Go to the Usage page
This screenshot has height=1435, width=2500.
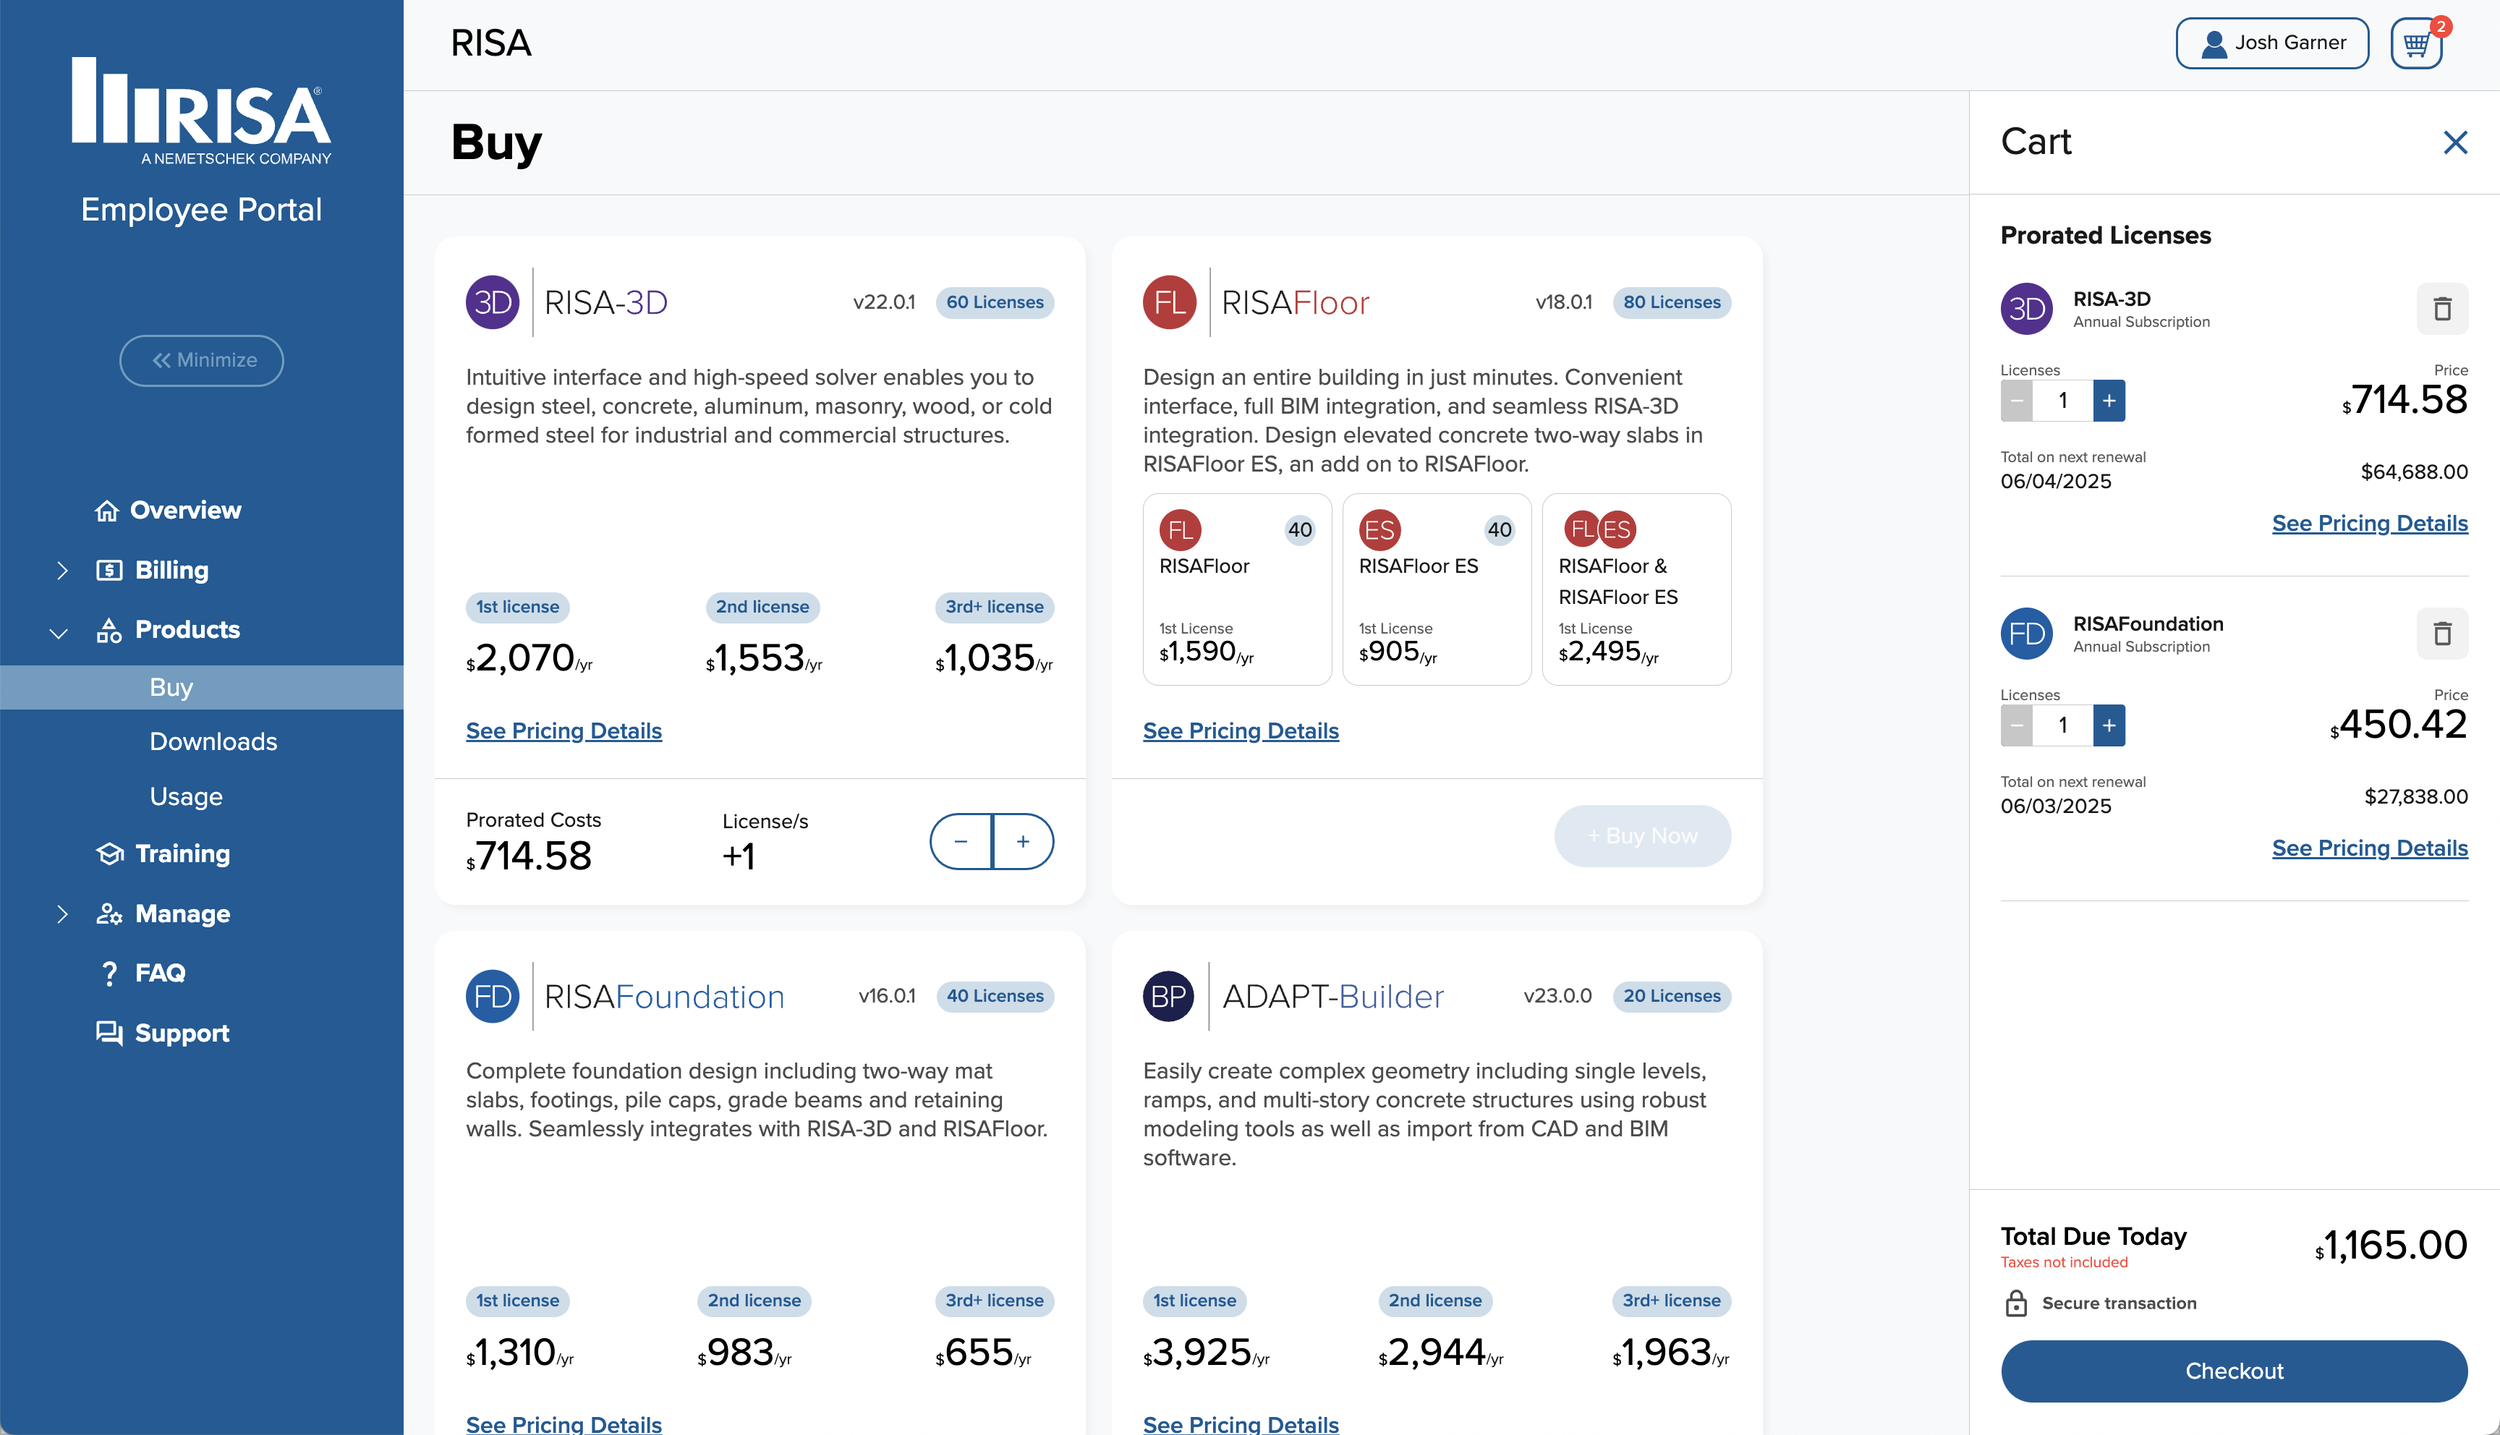pos(186,797)
